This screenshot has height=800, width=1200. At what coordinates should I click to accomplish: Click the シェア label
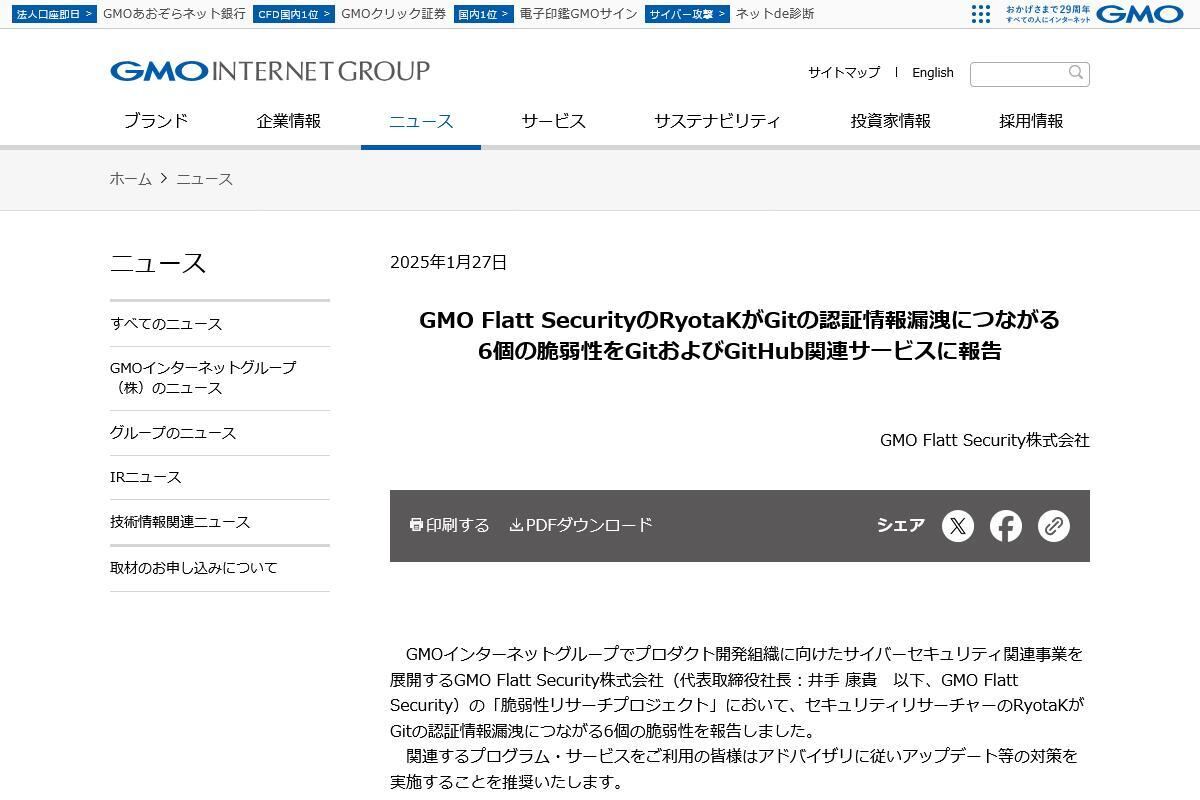pyautogui.click(x=901, y=525)
